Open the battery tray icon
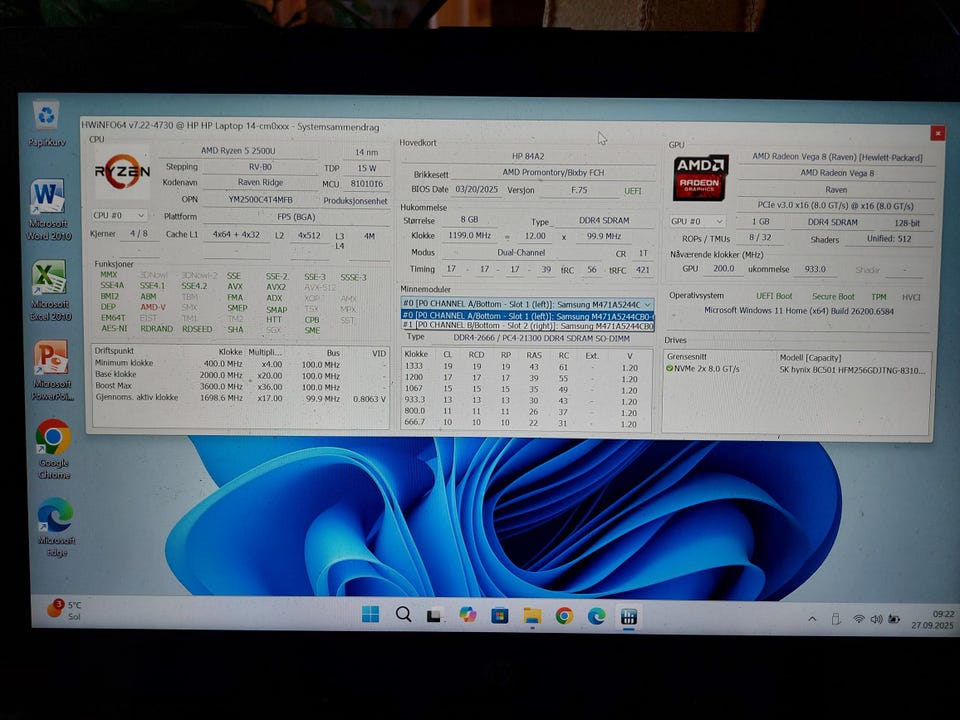 (894, 619)
